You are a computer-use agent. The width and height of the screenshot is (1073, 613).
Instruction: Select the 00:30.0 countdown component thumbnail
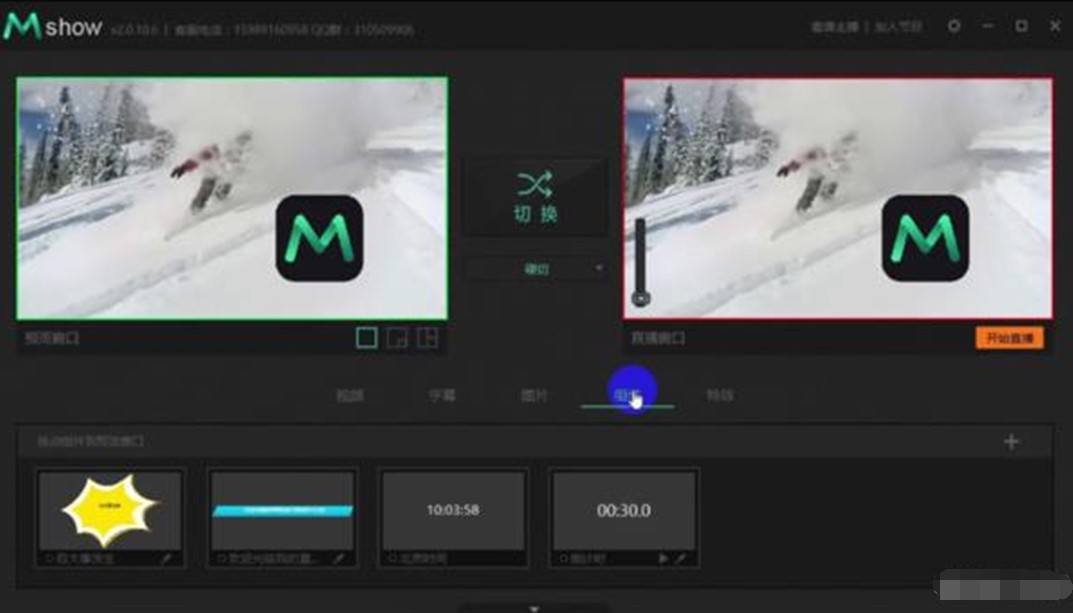tap(624, 510)
